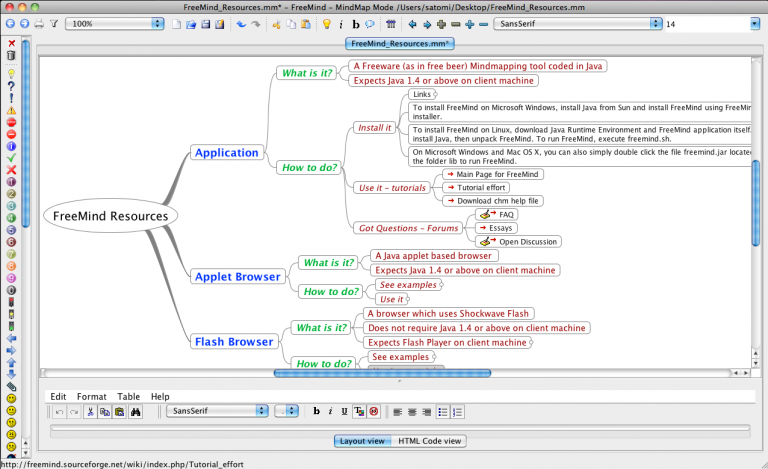Switch to the HTML Code view tab

431,441
